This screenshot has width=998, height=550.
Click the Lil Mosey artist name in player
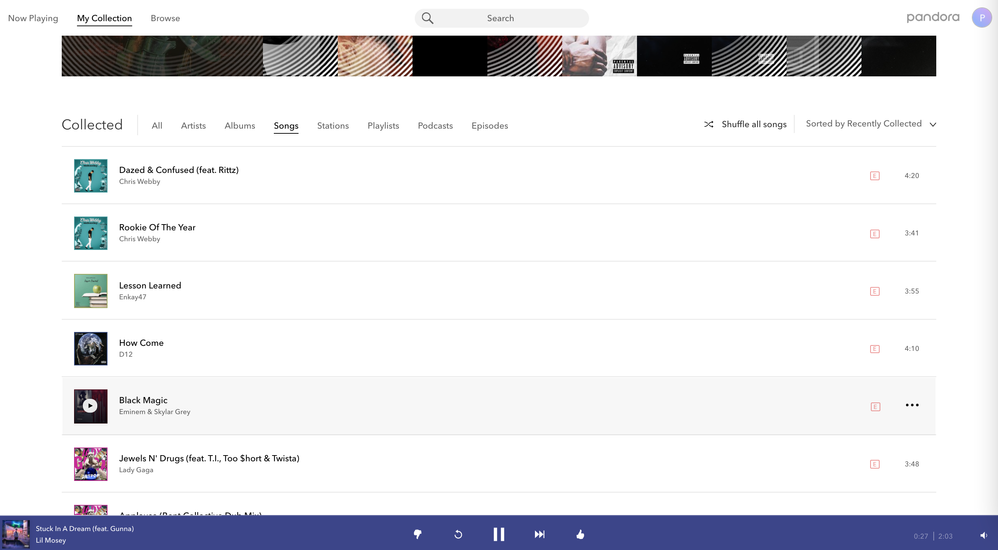tap(51, 540)
